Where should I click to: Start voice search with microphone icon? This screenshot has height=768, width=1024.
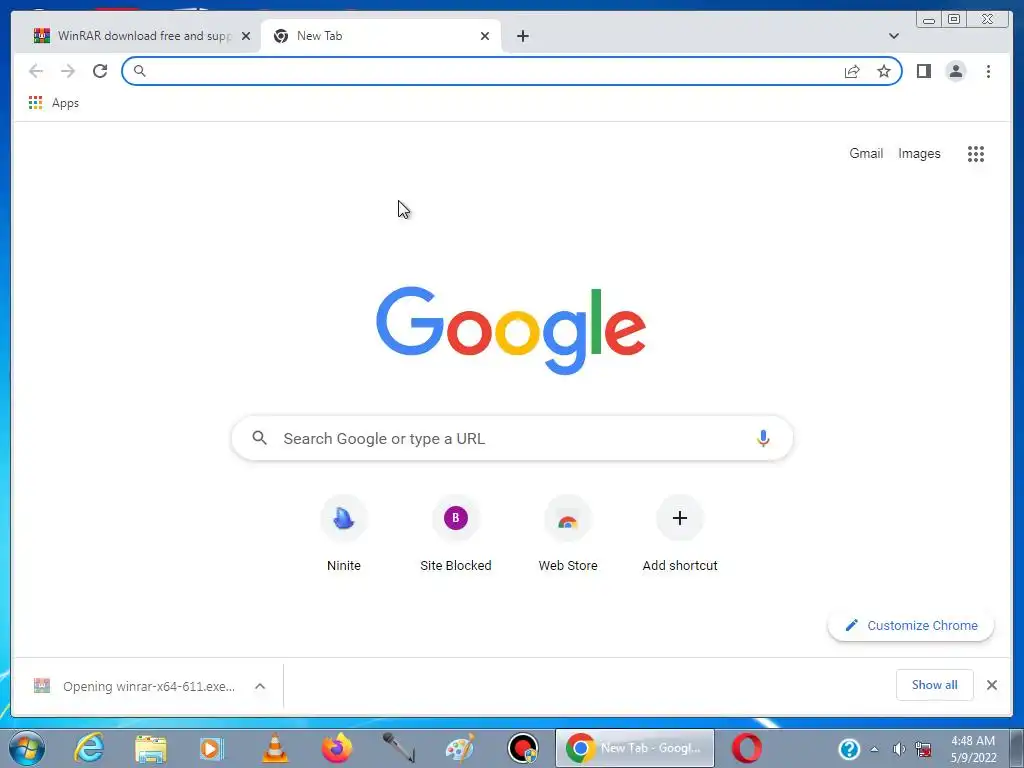pyautogui.click(x=763, y=438)
